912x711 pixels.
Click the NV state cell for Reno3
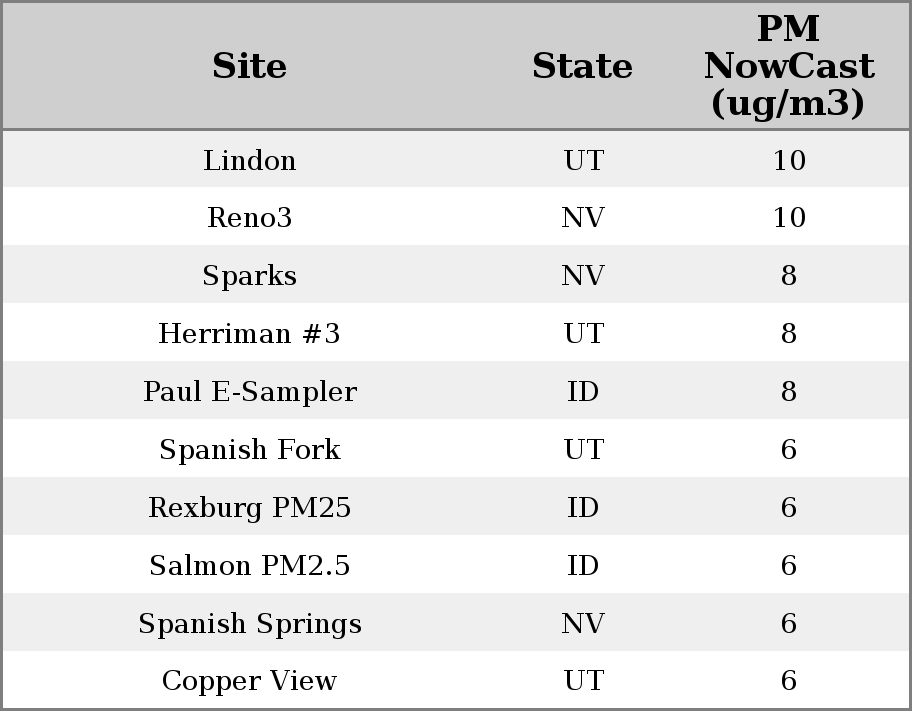(583, 218)
